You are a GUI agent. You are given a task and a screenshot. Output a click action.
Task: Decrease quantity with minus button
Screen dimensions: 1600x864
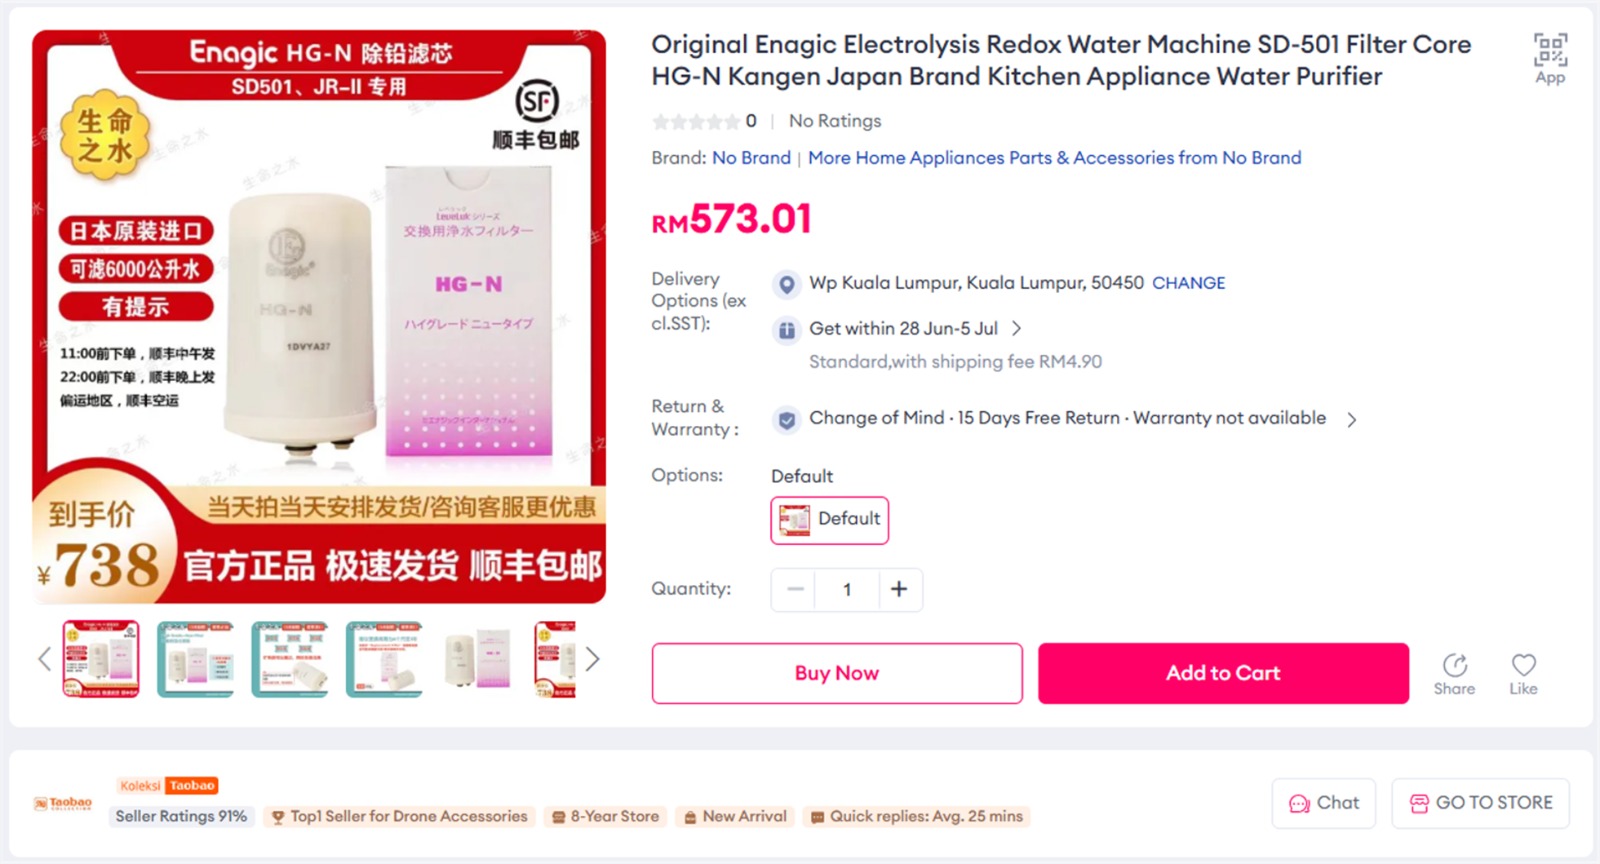795,589
